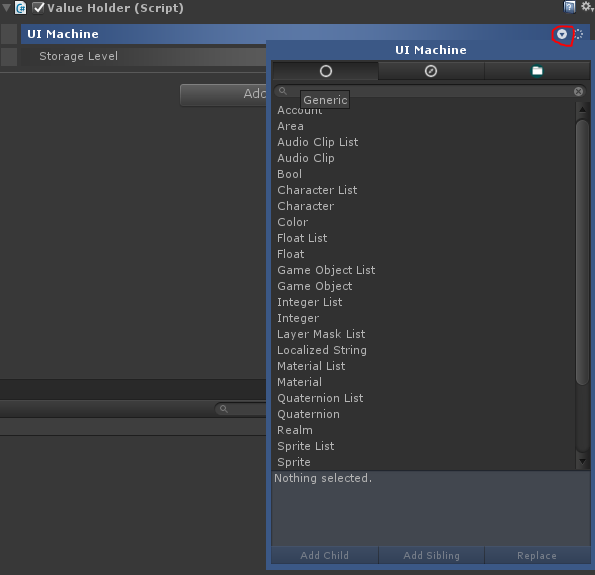The image size is (595, 575).
Task: Click the type list vertical scrollbar thumb
Action: (582, 252)
